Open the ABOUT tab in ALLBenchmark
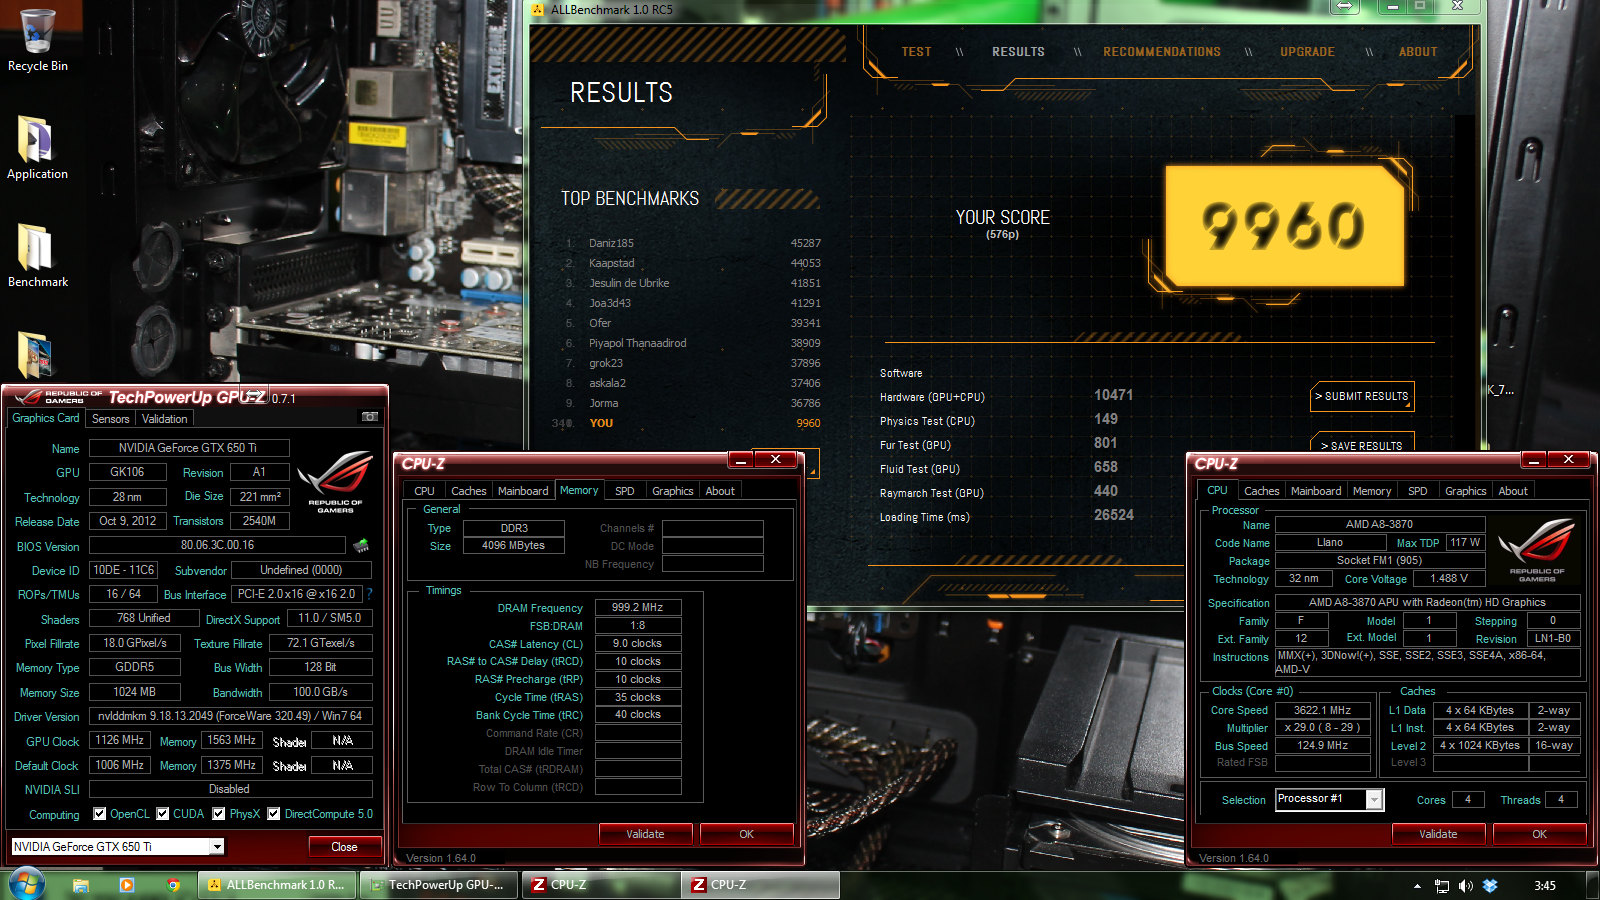Viewport: 1600px width, 900px height. (x=1418, y=52)
